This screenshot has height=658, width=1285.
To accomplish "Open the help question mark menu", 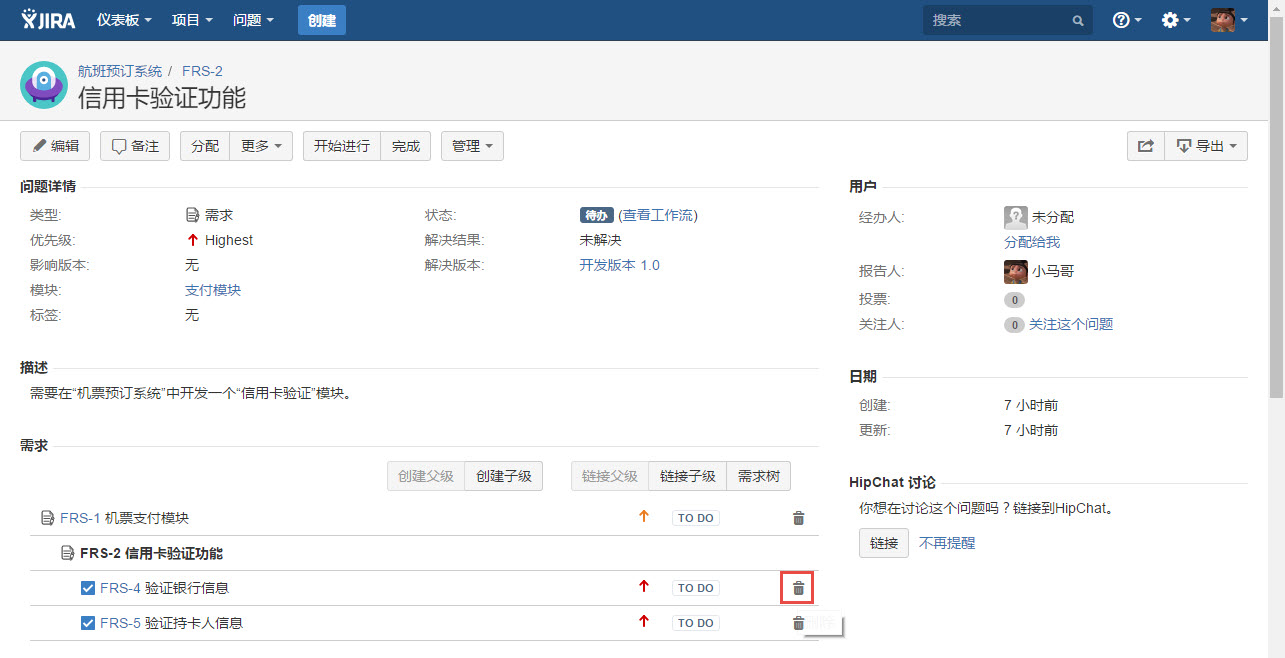I will pos(1127,20).
